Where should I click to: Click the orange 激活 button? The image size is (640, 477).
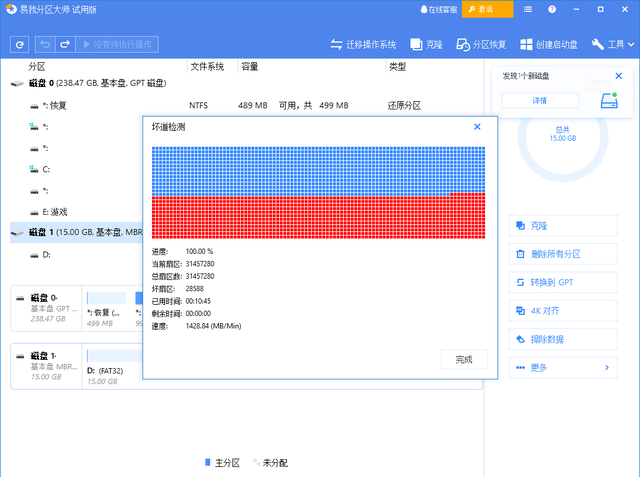(487, 9)
